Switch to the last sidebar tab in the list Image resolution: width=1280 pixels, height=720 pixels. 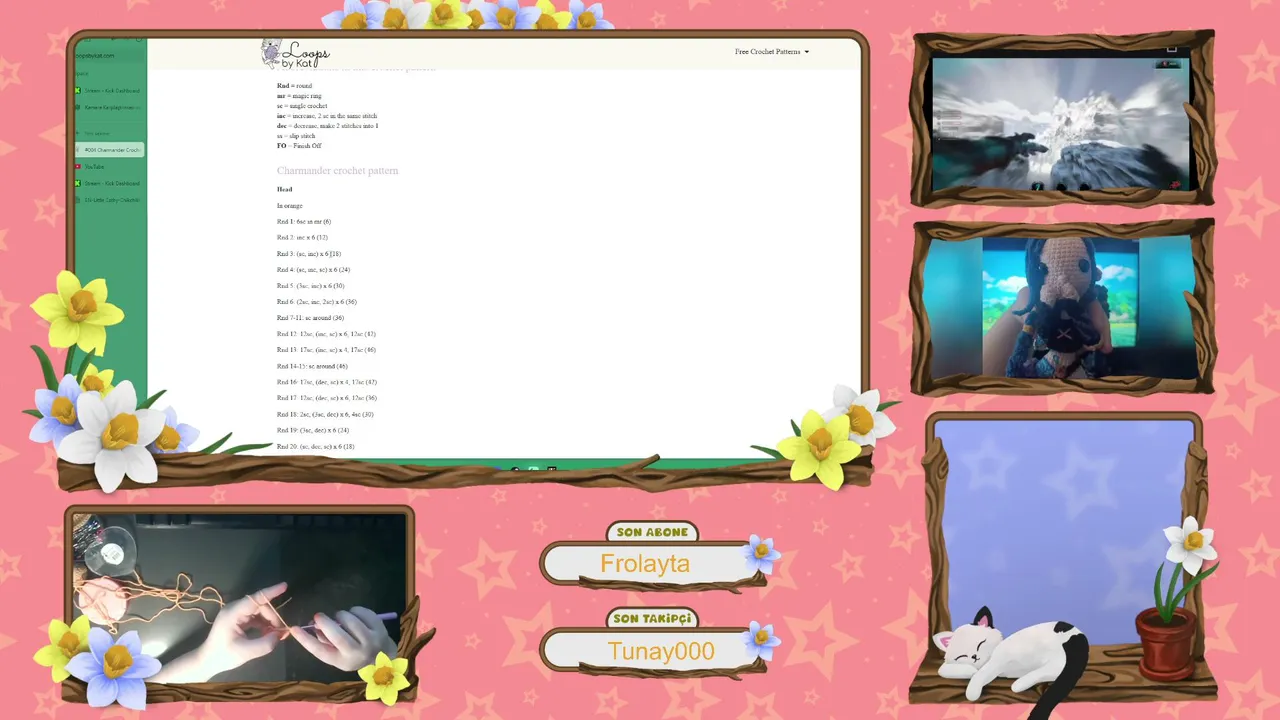(109, 200)
